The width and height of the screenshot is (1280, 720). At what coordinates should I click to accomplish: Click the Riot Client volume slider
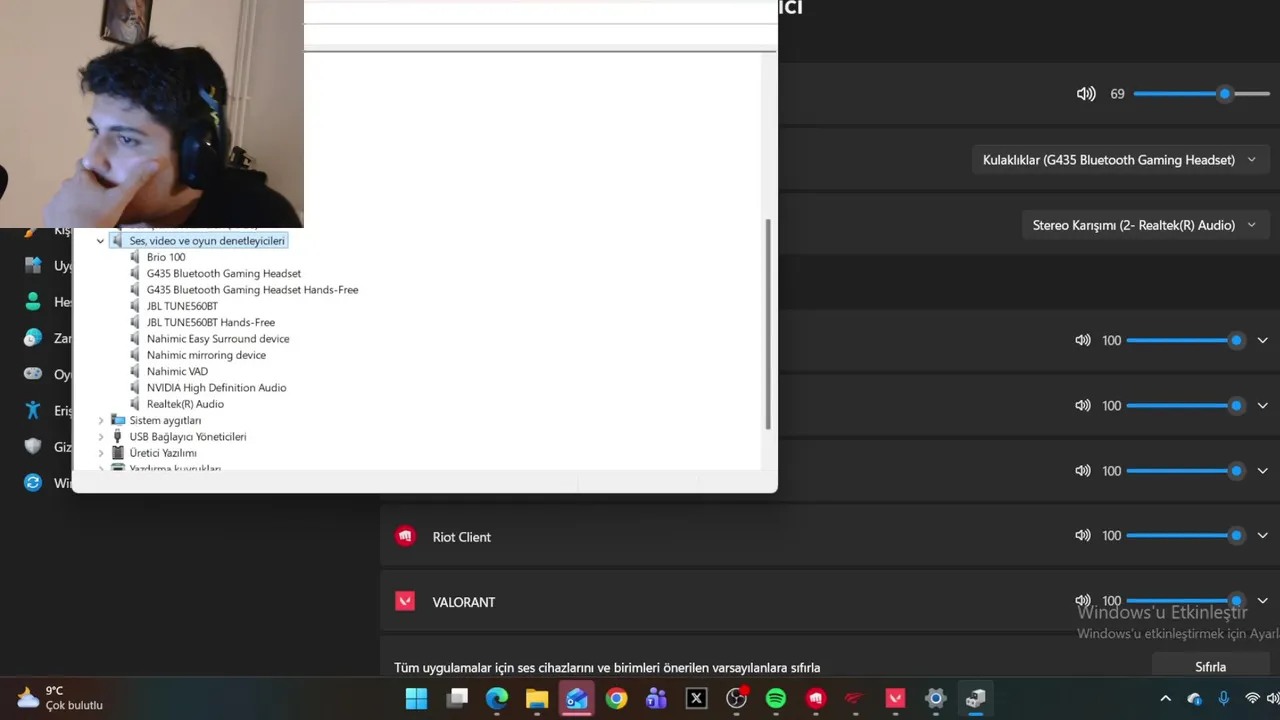[1185, 536]
